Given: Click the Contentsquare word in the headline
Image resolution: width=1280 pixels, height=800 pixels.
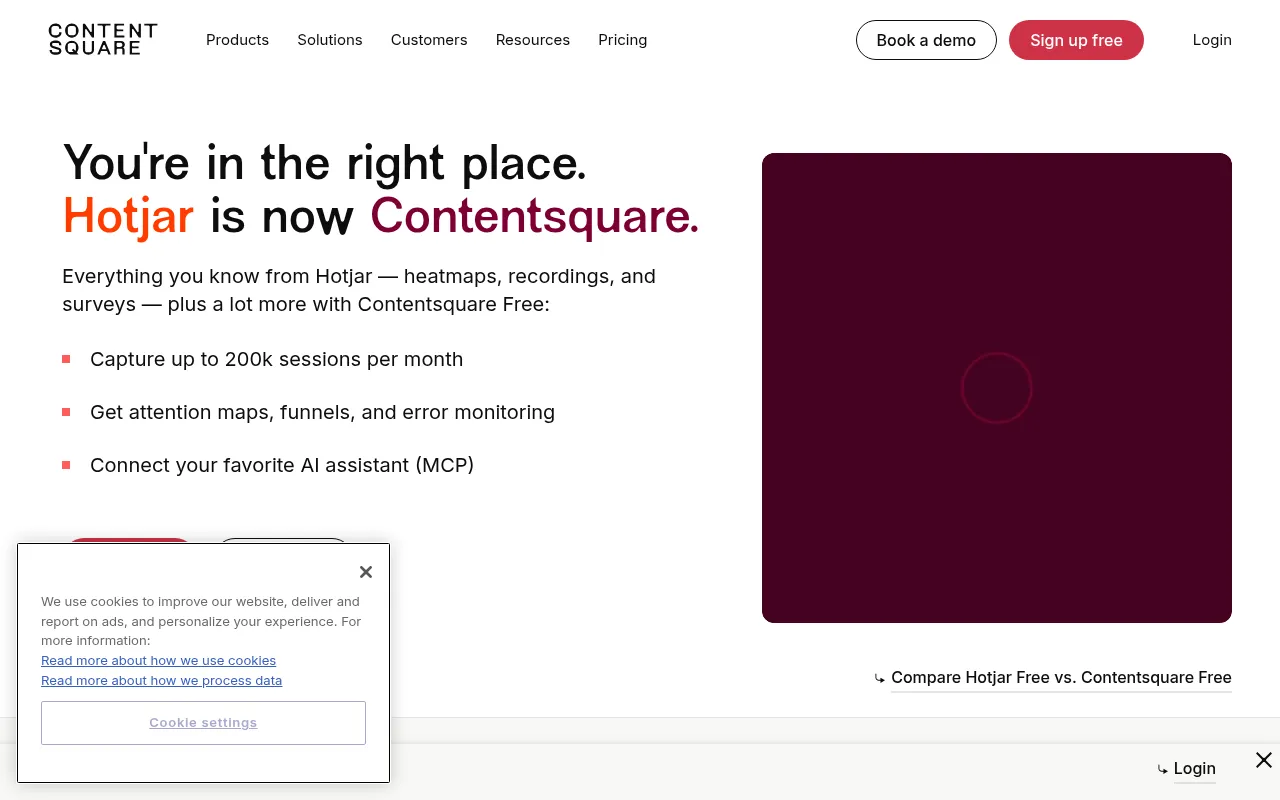Looking at the screenshot, I should 535,215.
